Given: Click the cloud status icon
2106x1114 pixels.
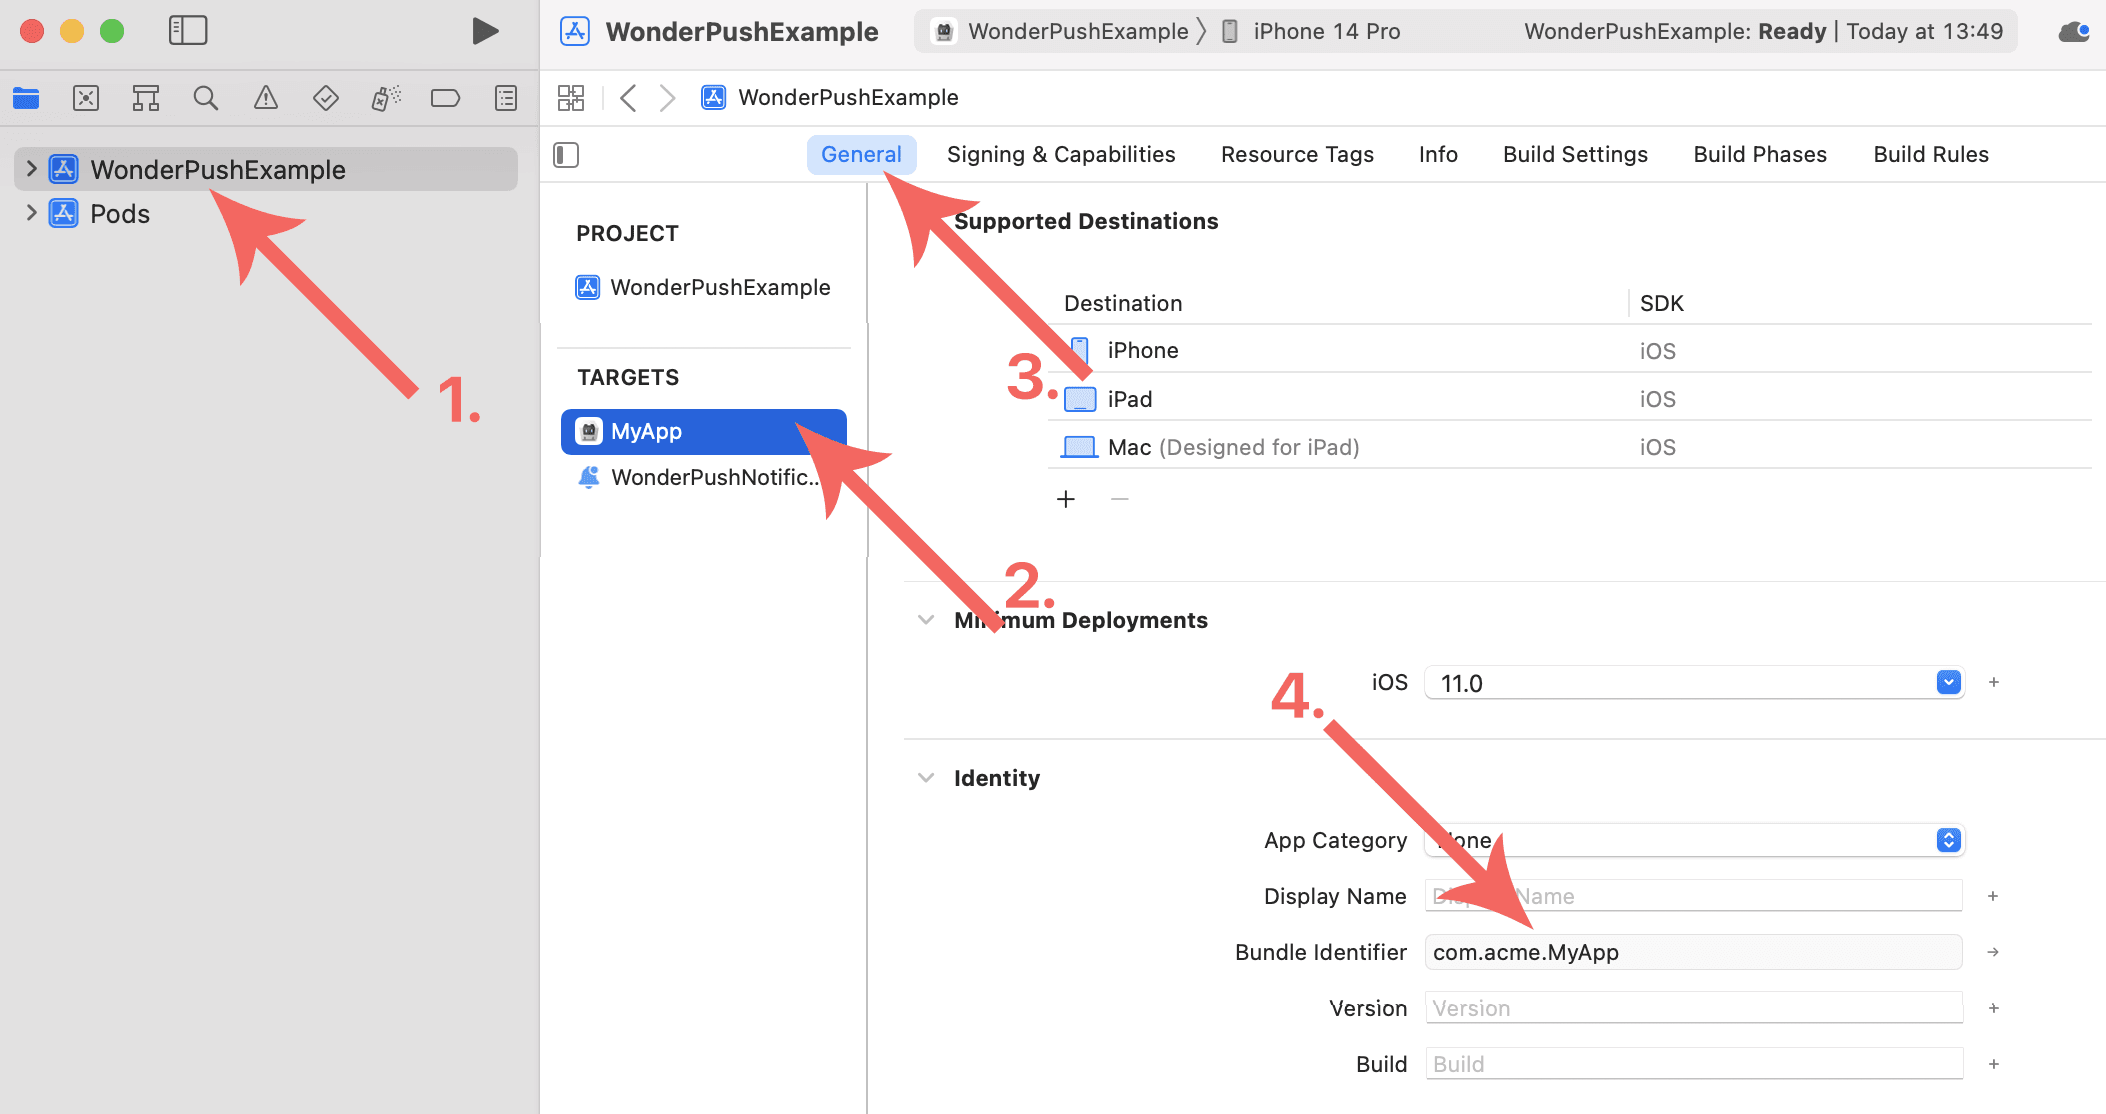Looking at the screenshot, I should 2072,32.
